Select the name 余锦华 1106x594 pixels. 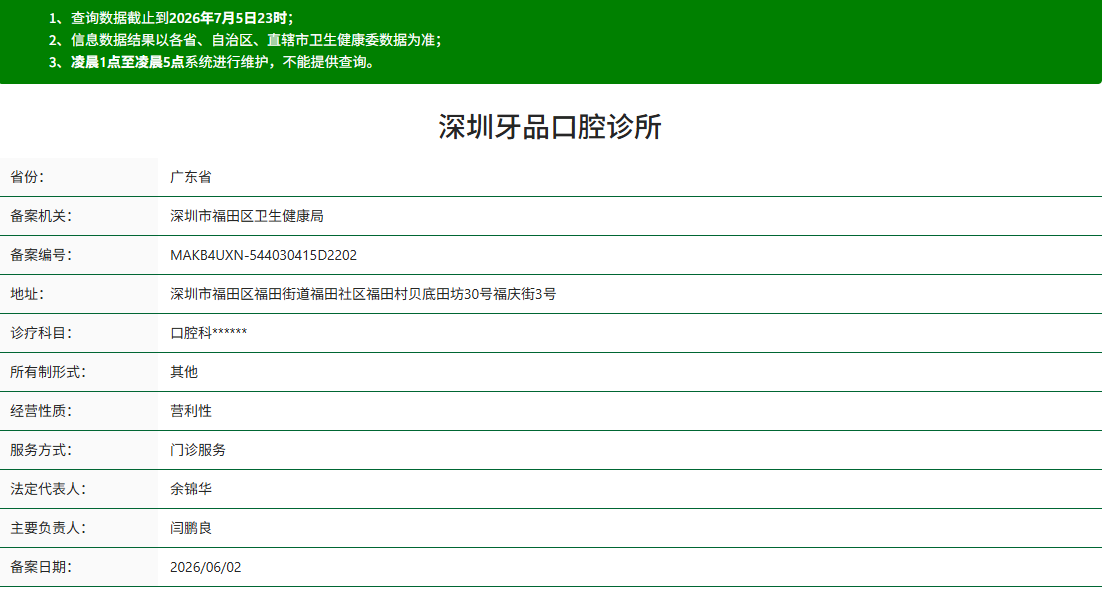[190, 489]
